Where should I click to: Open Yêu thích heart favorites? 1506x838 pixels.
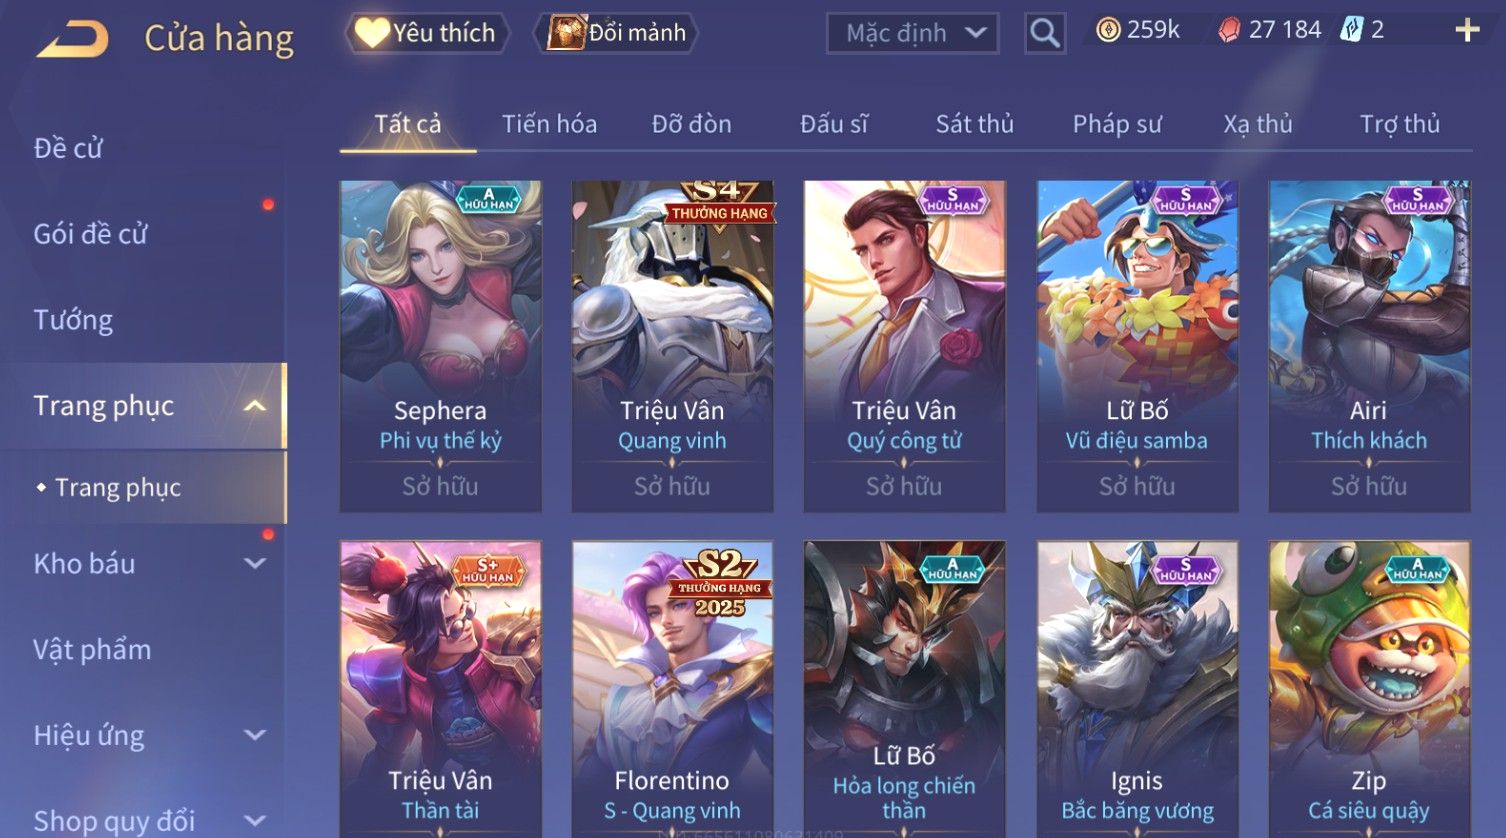[427, 33]
